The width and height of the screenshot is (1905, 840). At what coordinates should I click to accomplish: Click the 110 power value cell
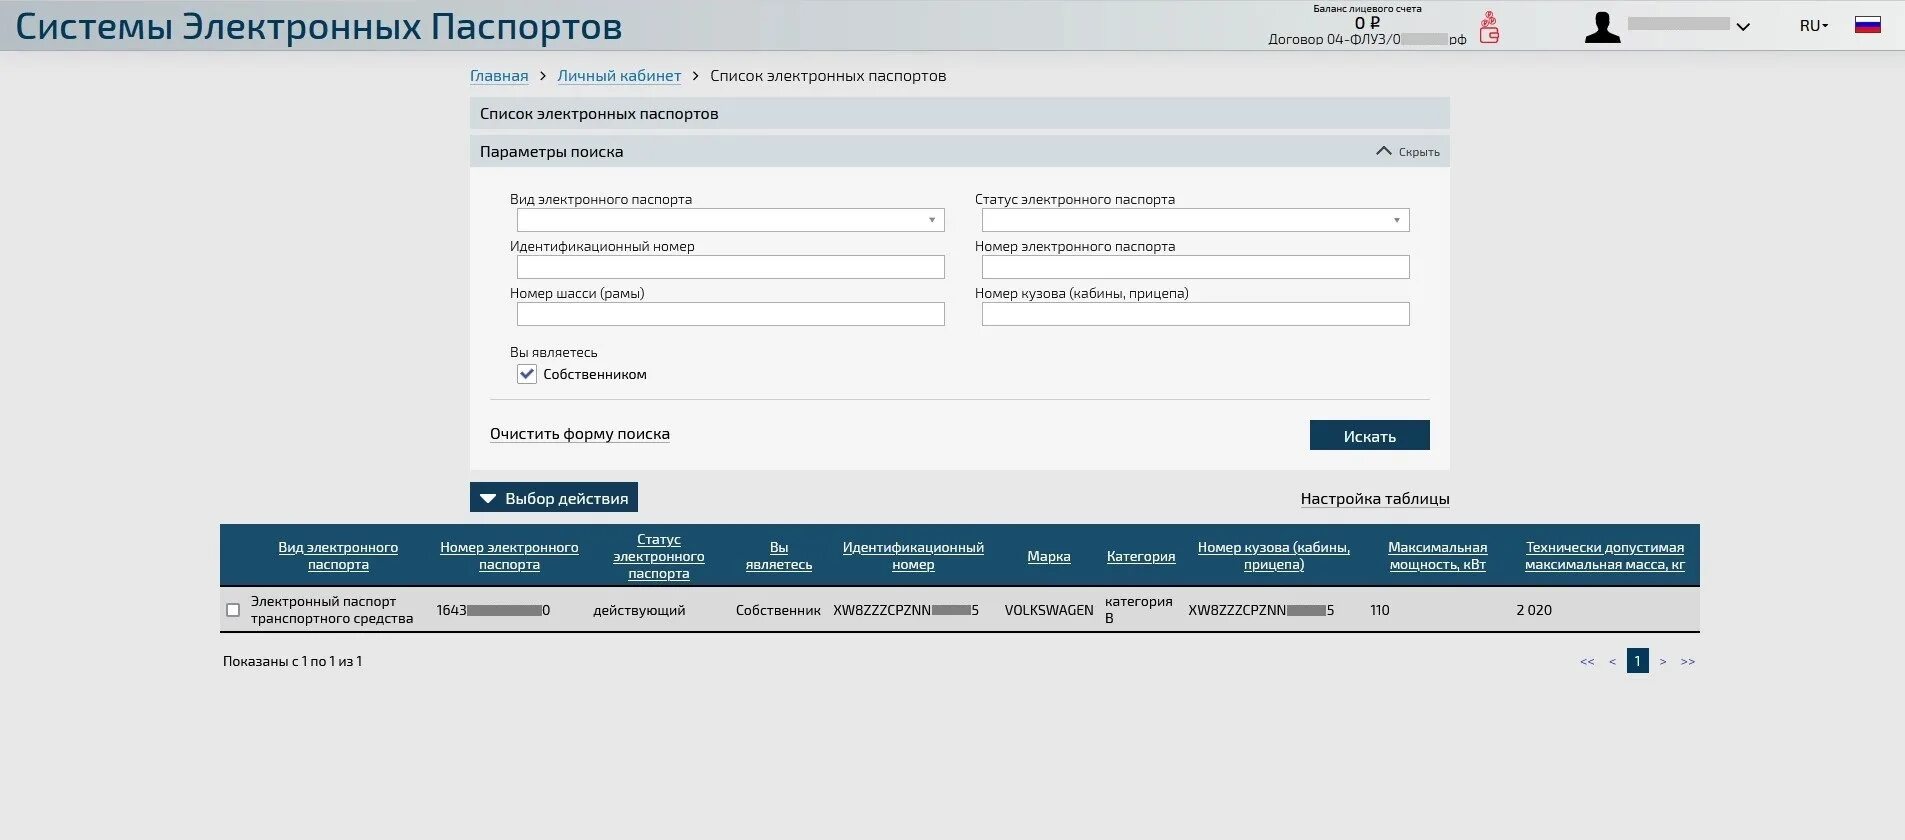[x=1380, y=610]
